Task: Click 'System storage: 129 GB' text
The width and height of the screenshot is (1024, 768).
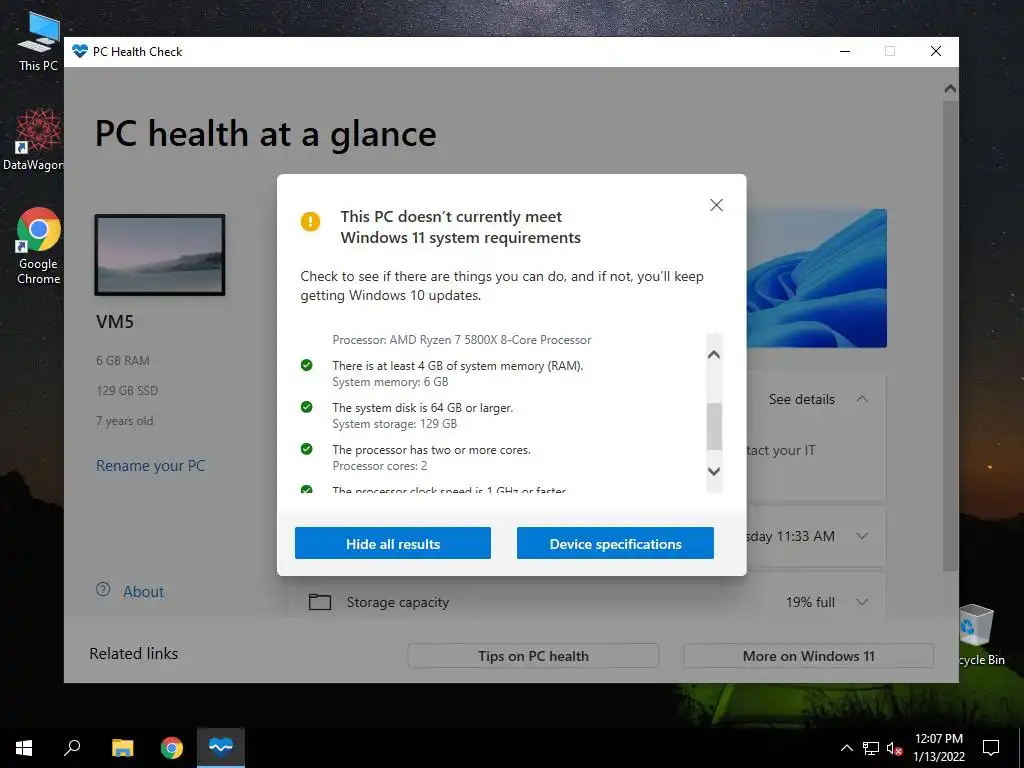Action: tap(394, 424)
